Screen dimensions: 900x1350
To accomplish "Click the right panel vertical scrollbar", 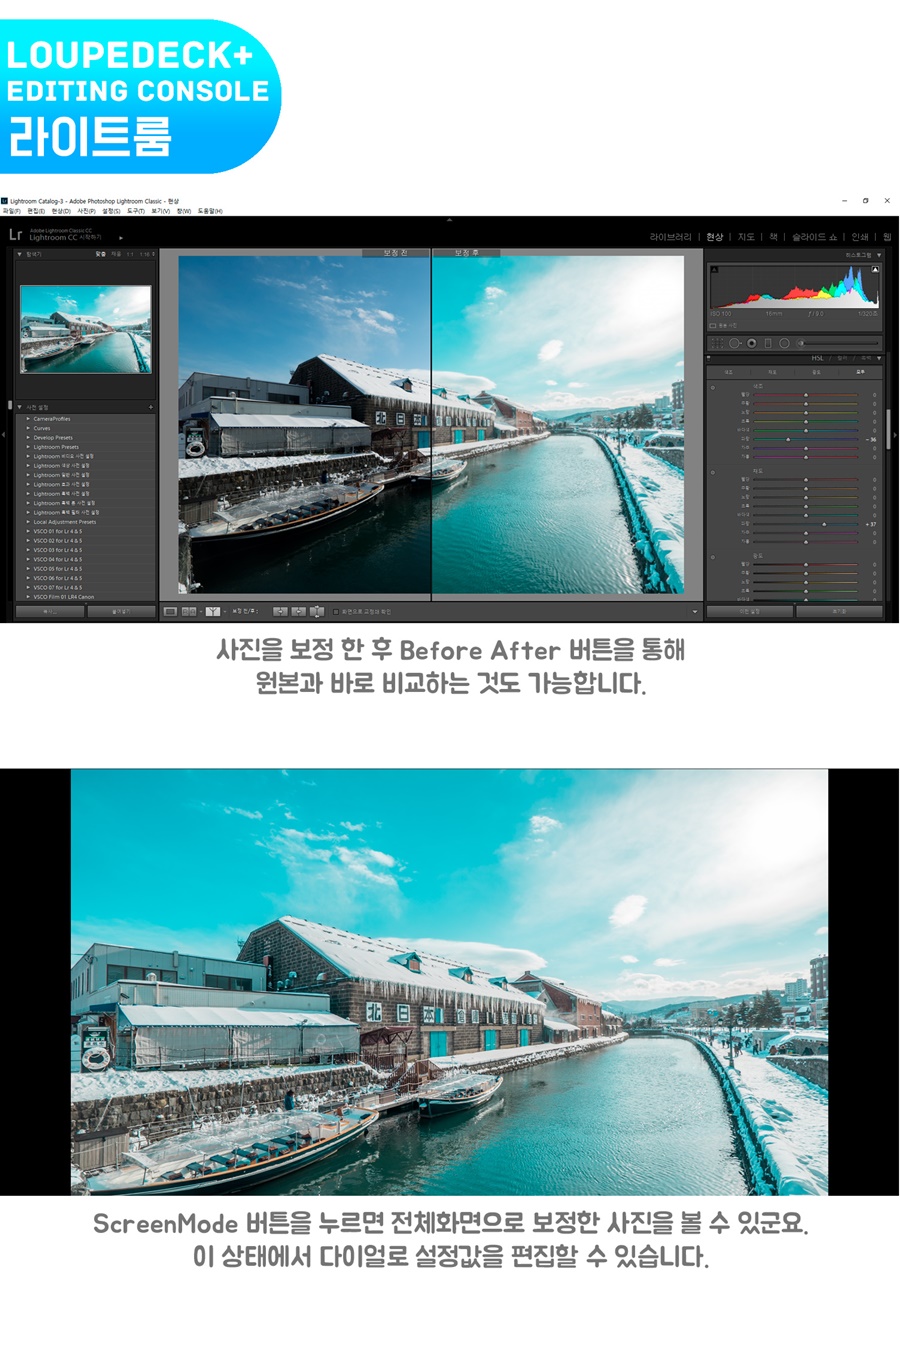I will (887, 430).
